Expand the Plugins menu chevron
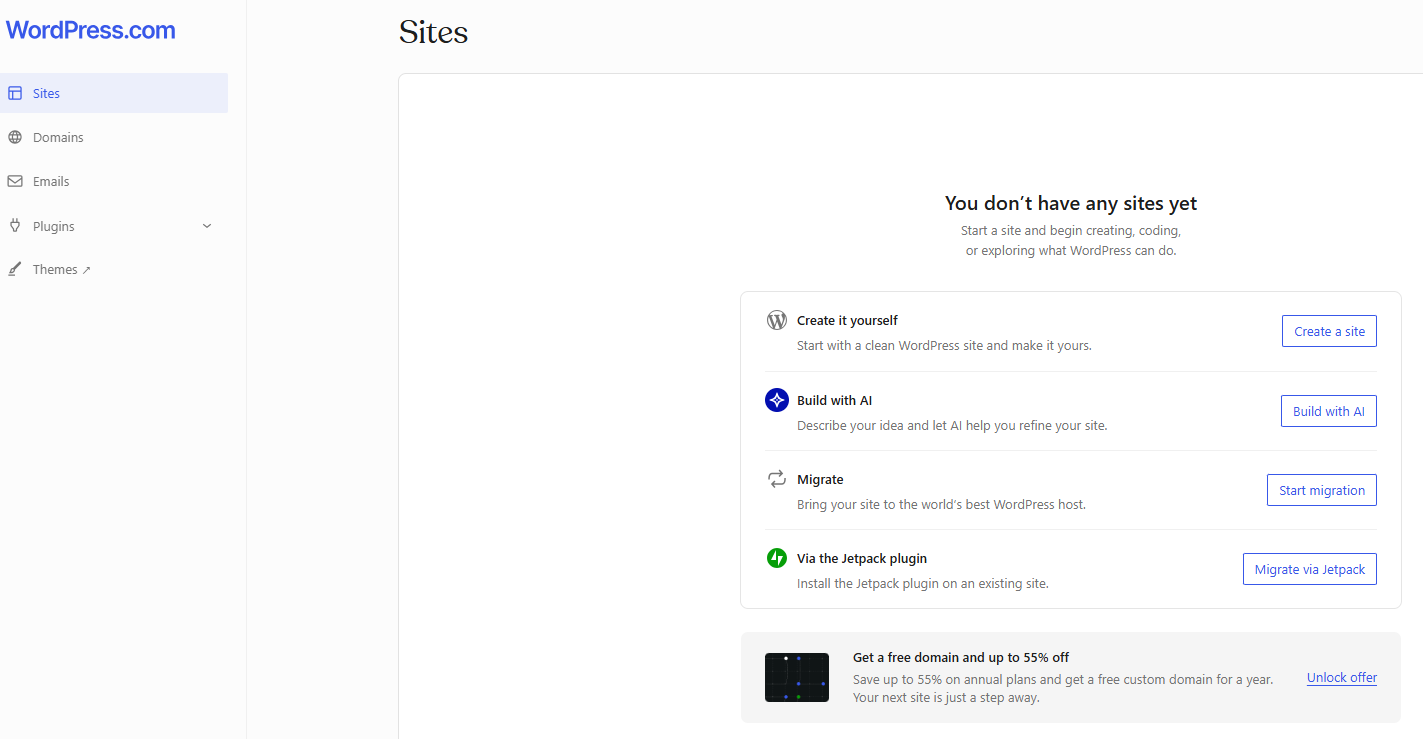 (207, 226)
